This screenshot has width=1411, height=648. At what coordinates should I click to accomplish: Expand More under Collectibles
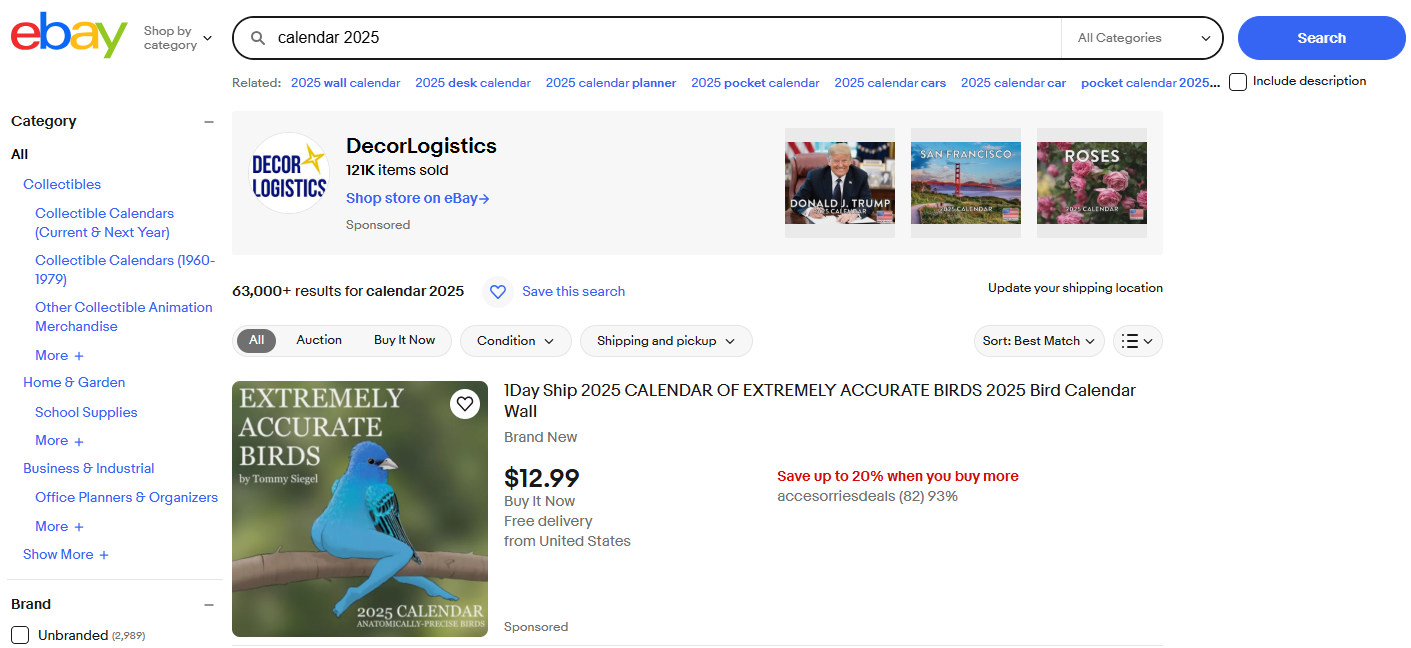coord(60,355)
